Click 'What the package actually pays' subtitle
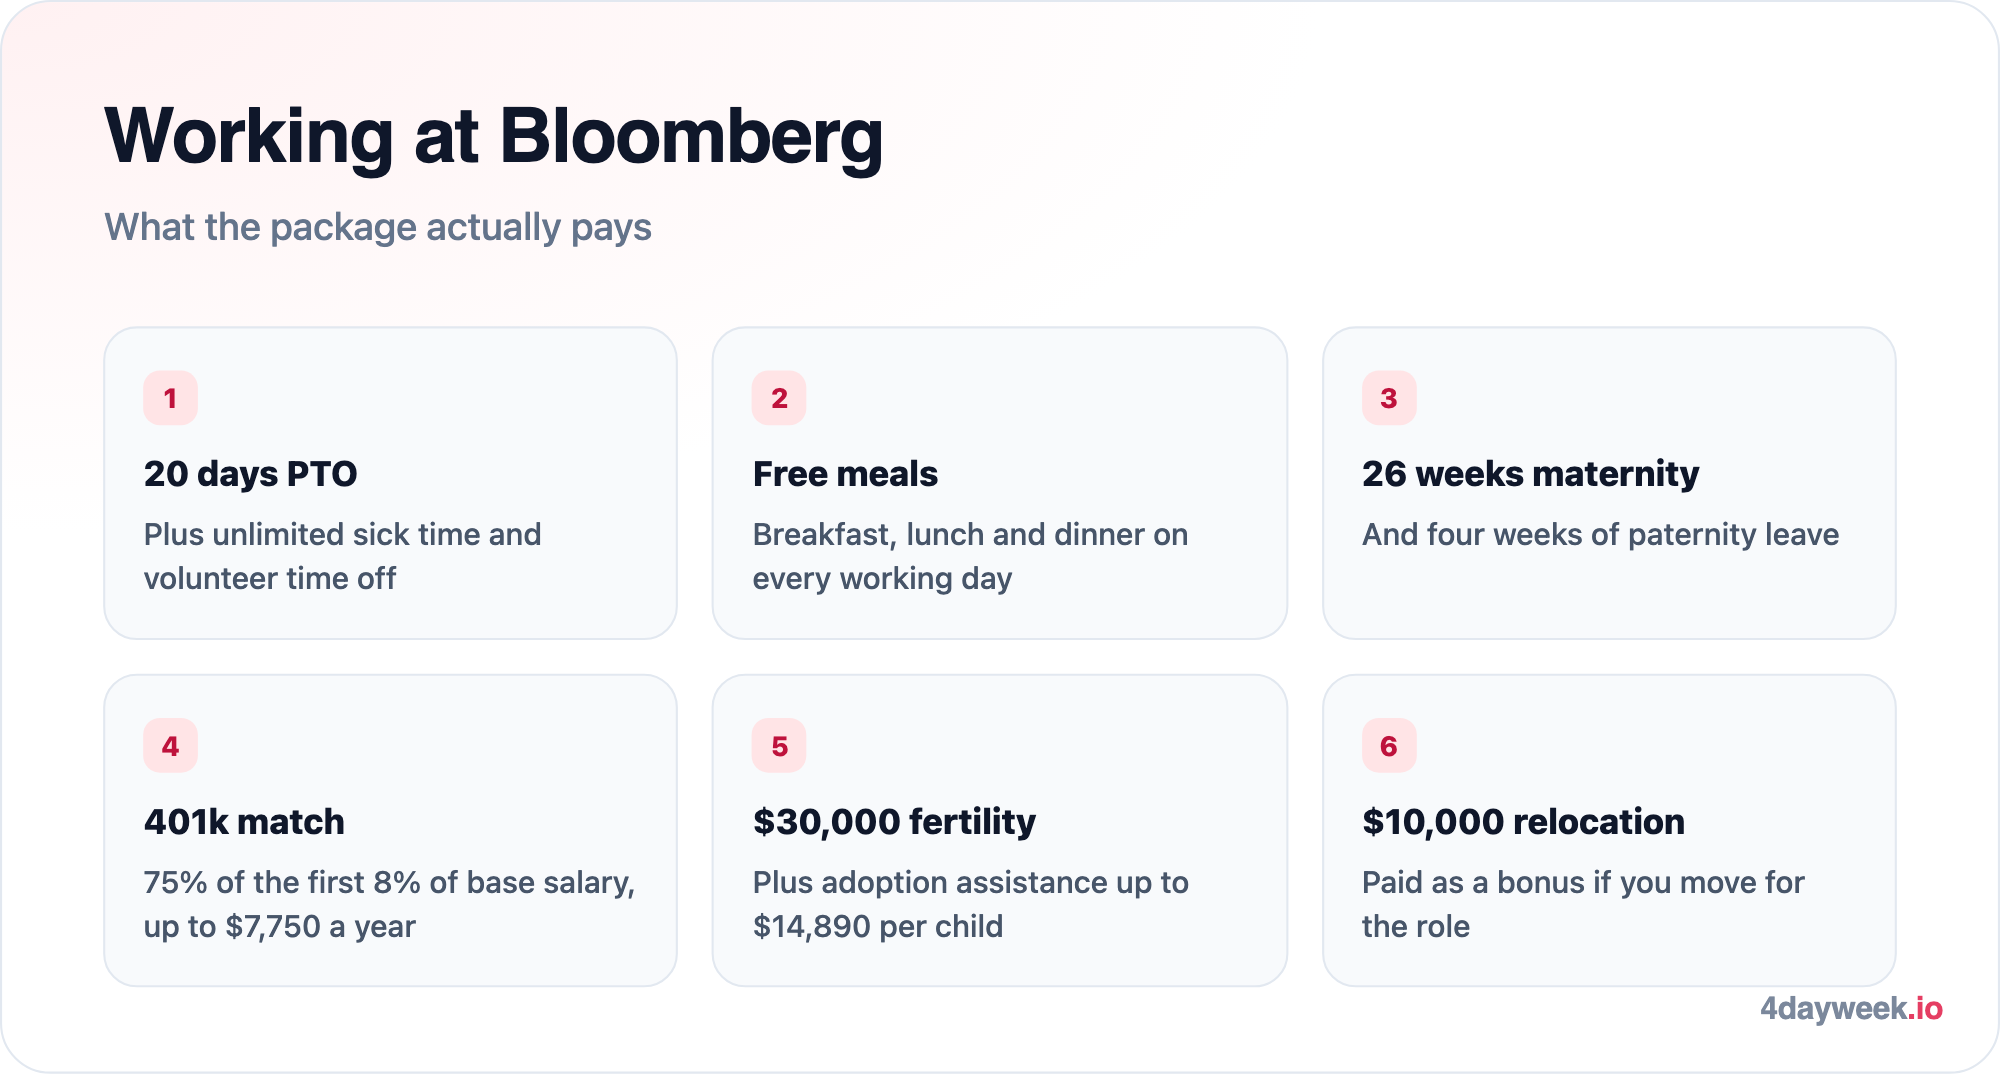Image resolution: width=2000 pixels, height=1074 pixels. [x=378, y=228]
